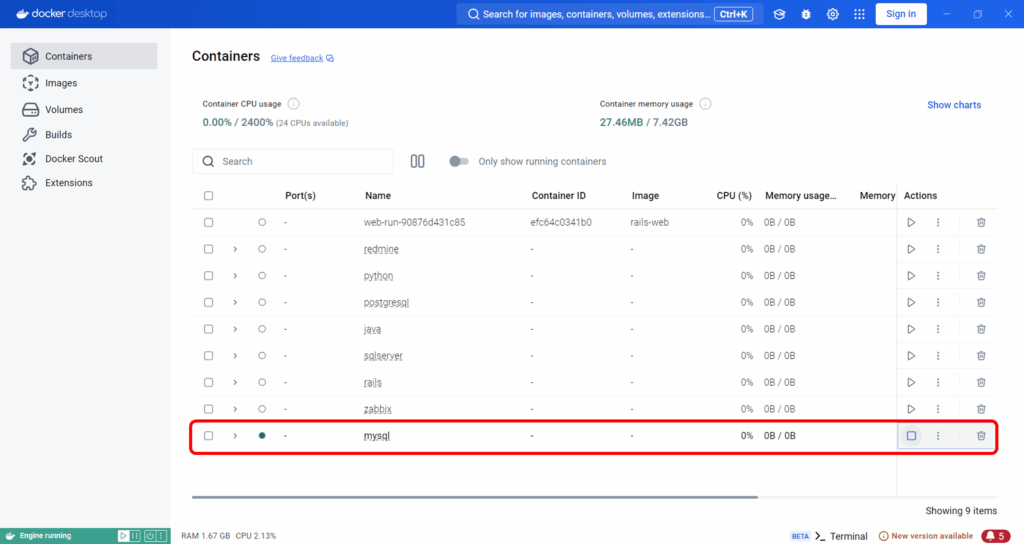Expand the rails container group
This screenshot has height=544, width=1024.
point(236,382)
